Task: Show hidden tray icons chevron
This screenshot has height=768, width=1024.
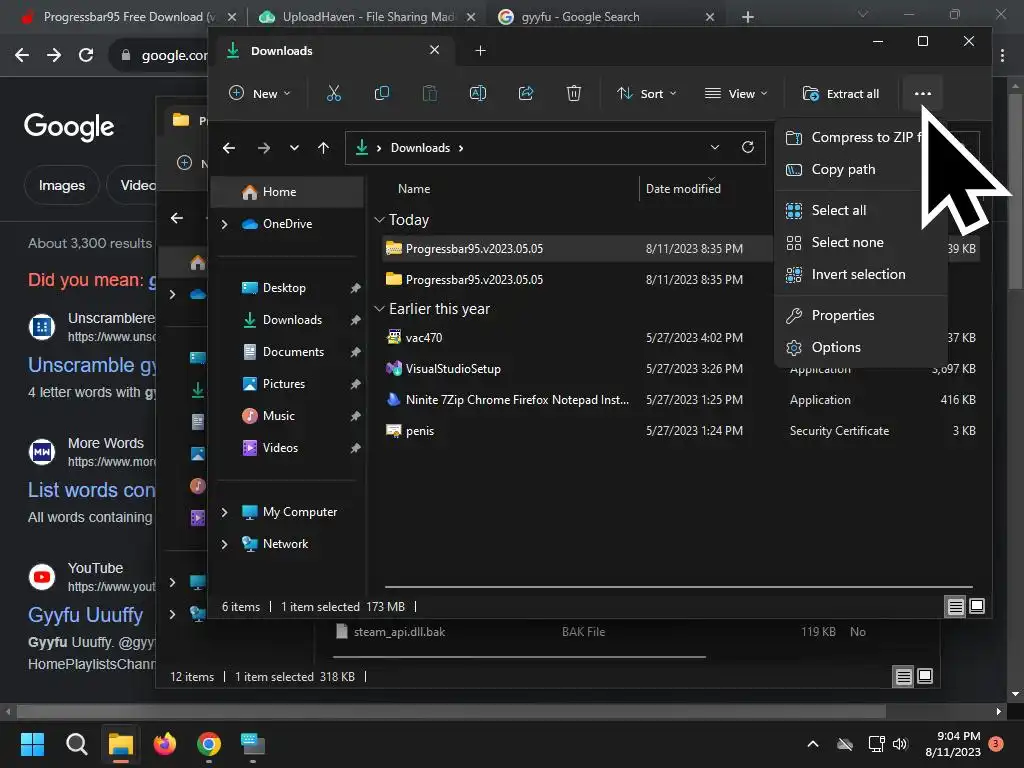Action: (x=813, y=744)
